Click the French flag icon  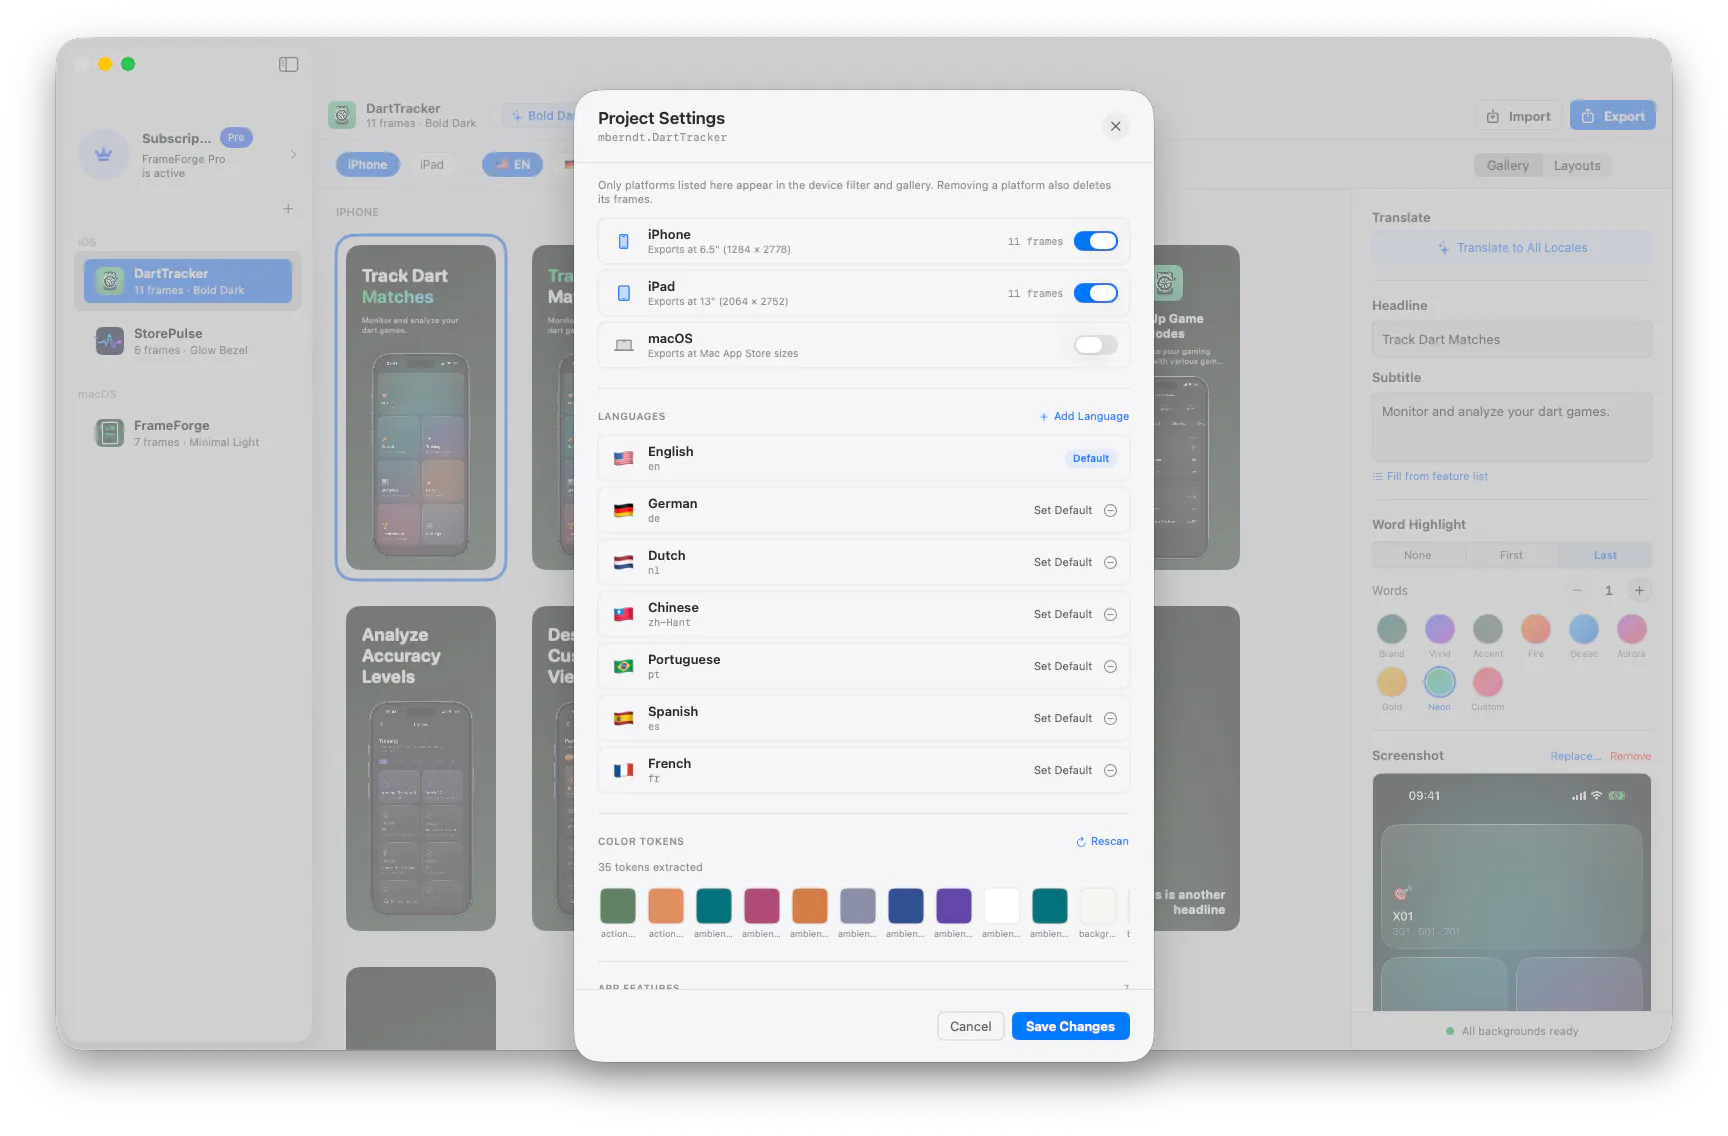(x=623, y=770)
